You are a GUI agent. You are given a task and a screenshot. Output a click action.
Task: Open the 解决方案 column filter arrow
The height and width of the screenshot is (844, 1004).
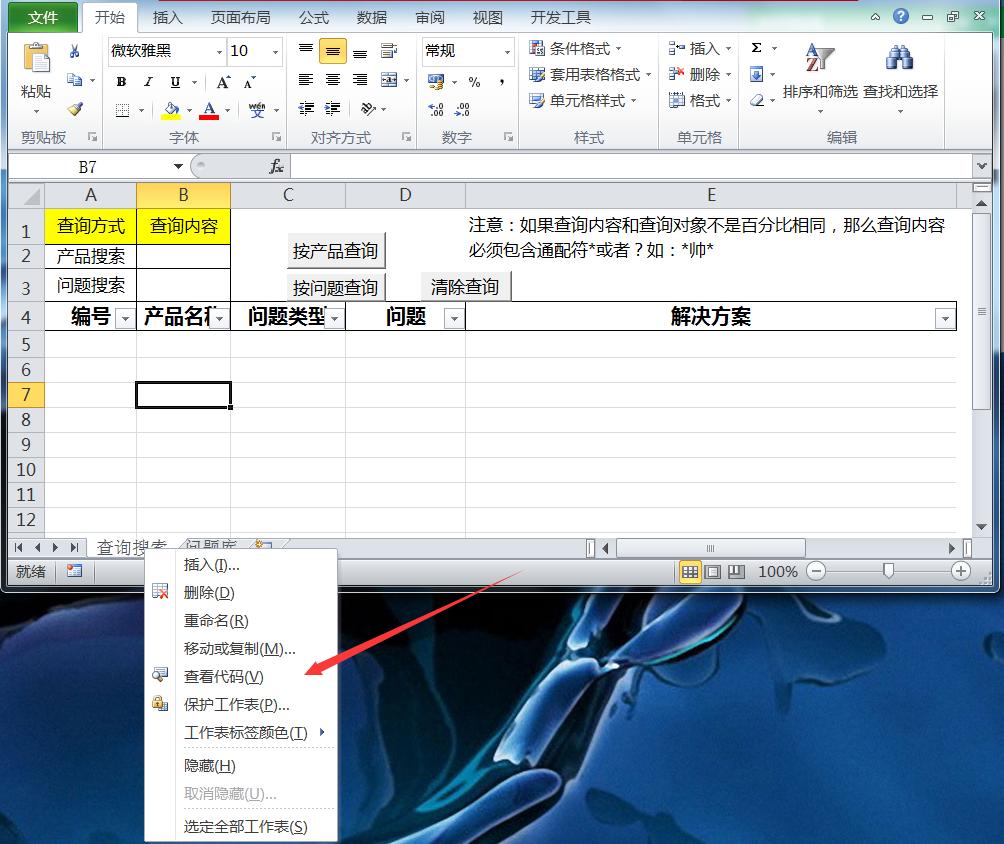click(943, 317)
